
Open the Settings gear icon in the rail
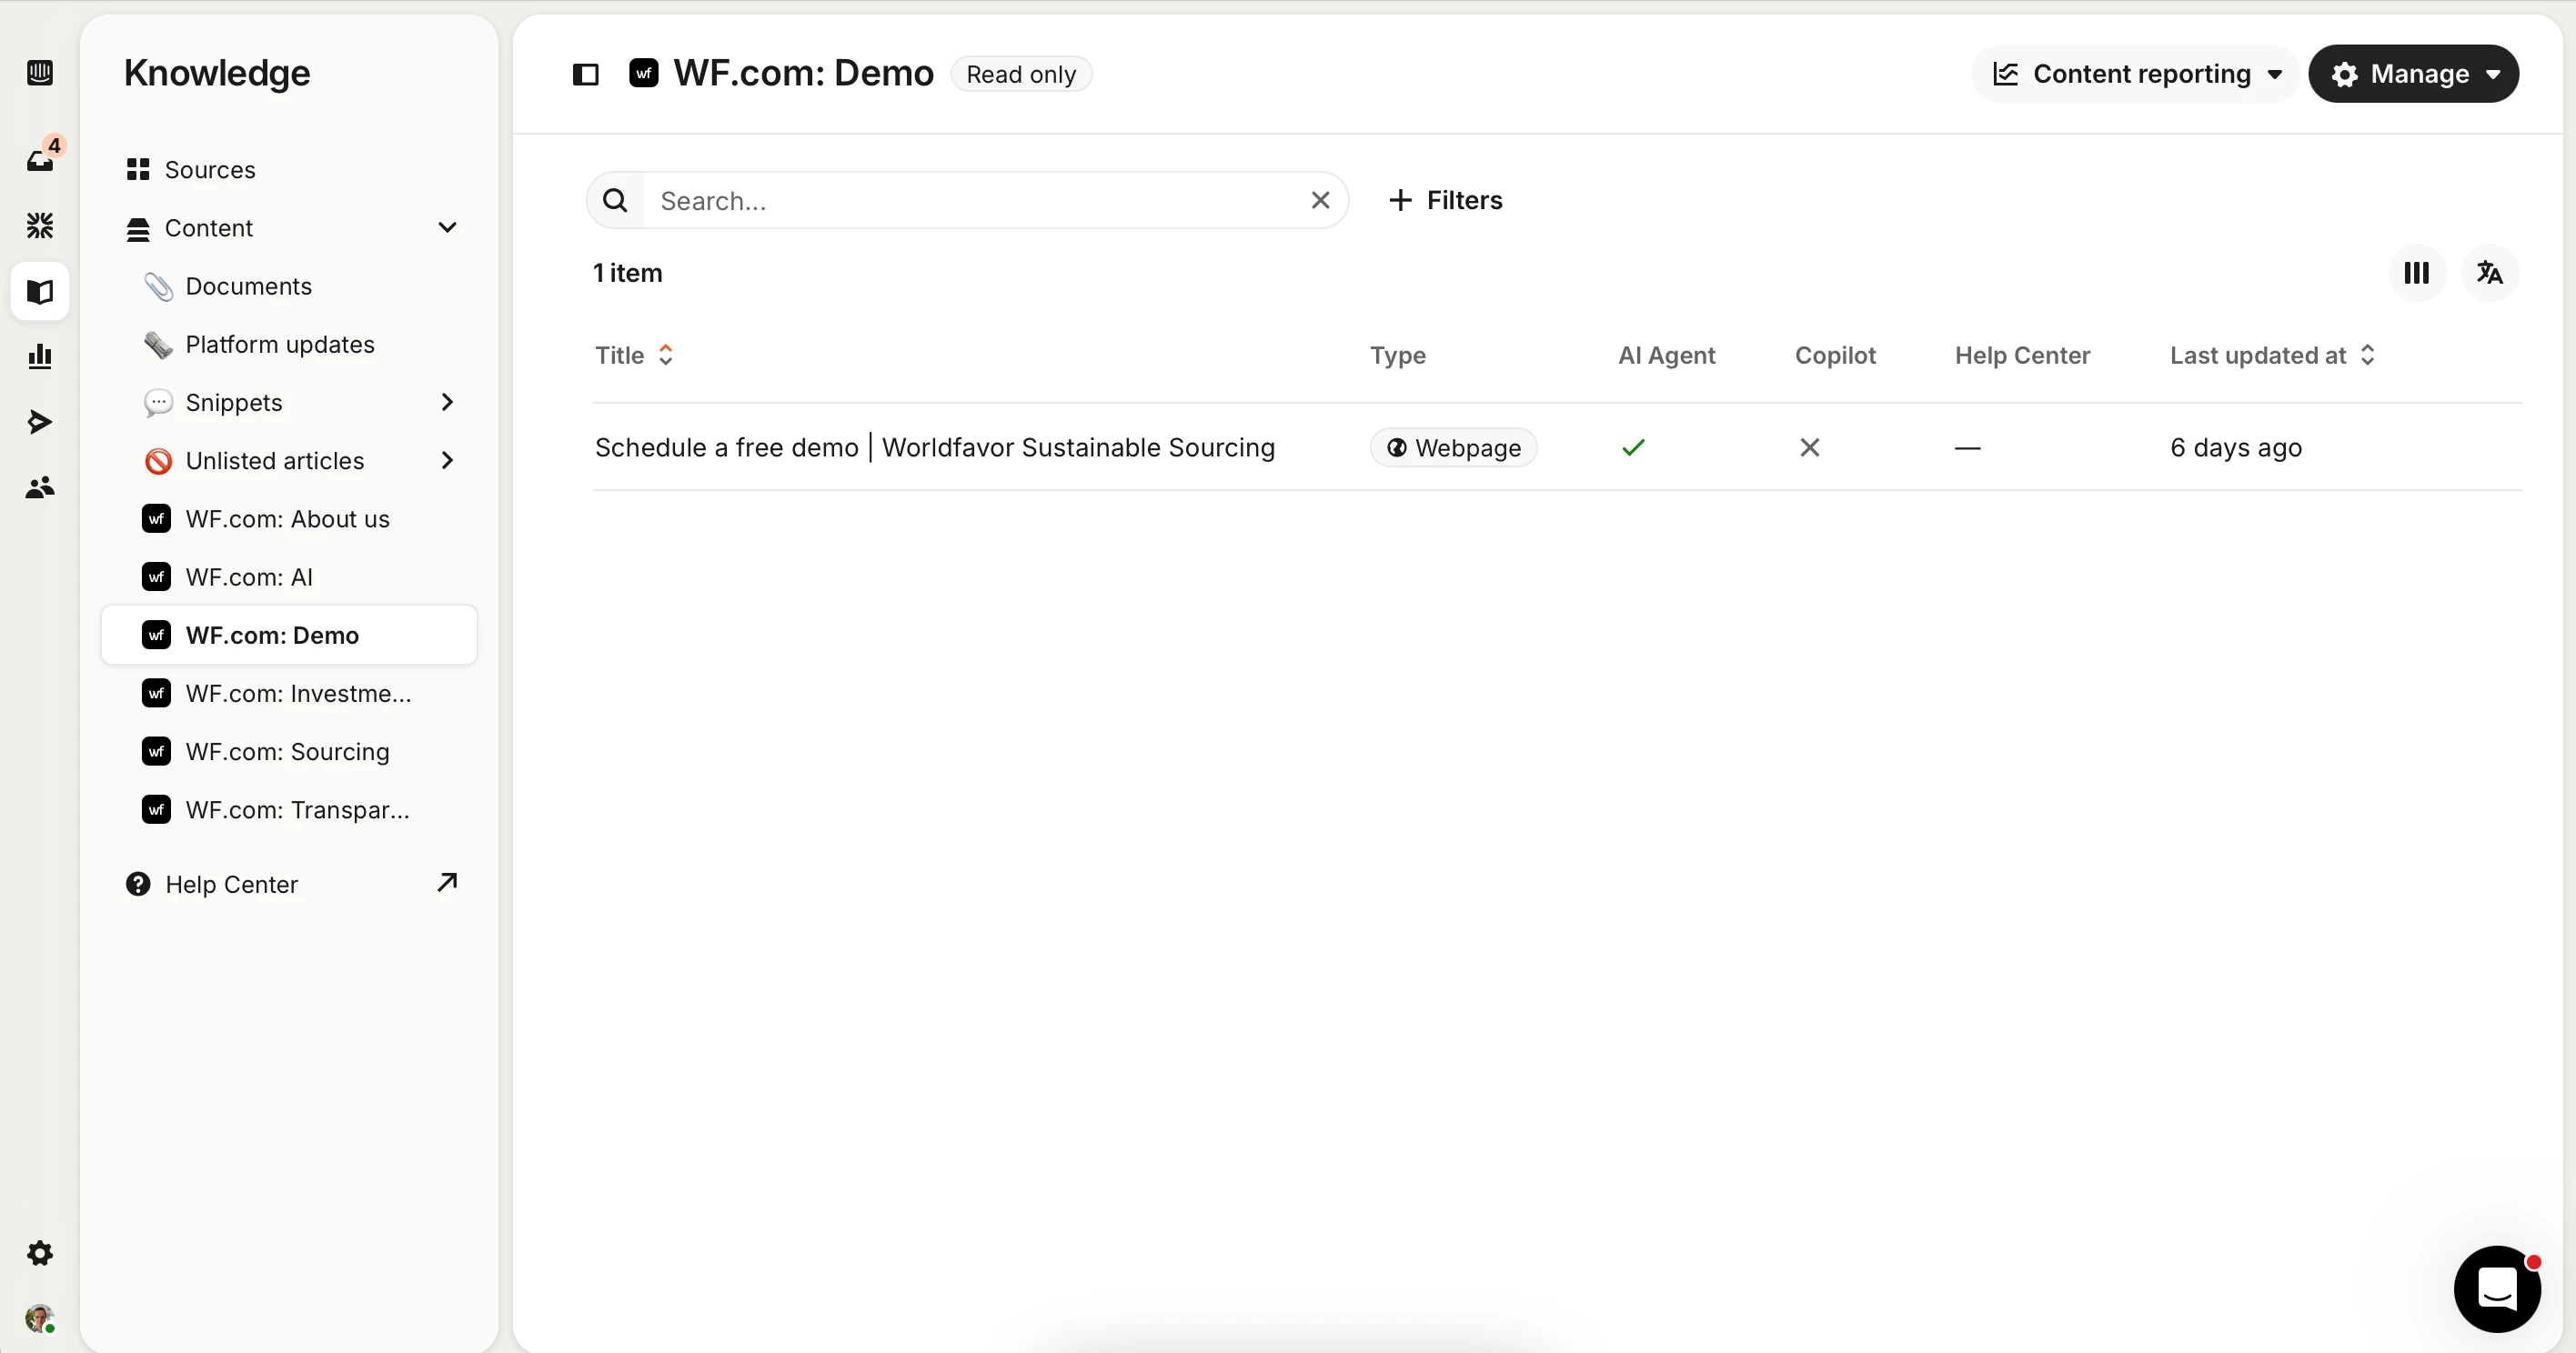40,1253
